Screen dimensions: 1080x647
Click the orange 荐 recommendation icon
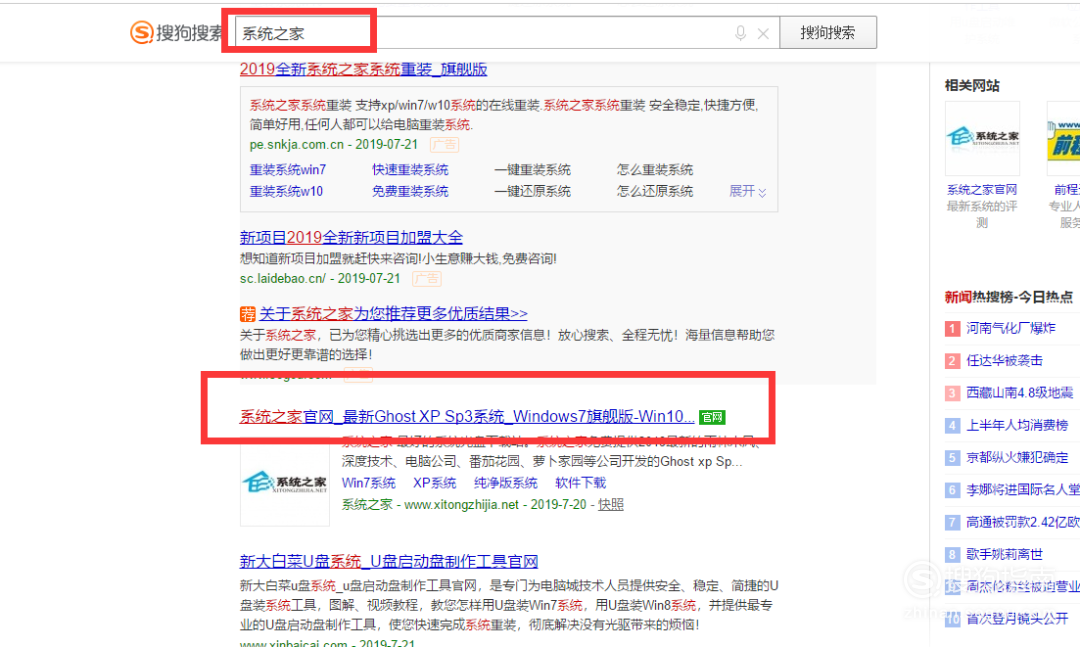point(248,314)
